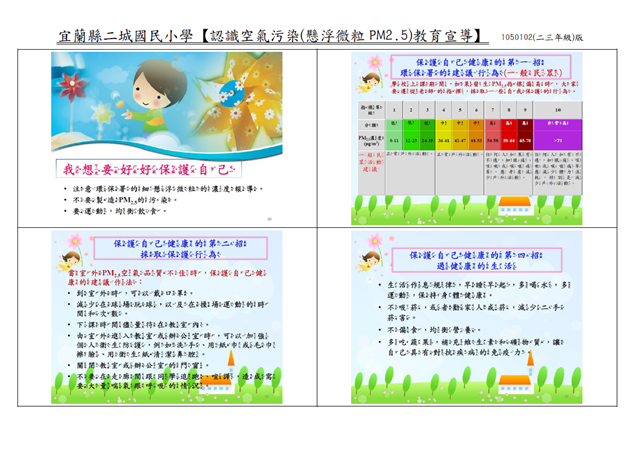The image size is (640, 453).
Task: Click the 42-47 concentration cell
Action: tap(460, 140)
